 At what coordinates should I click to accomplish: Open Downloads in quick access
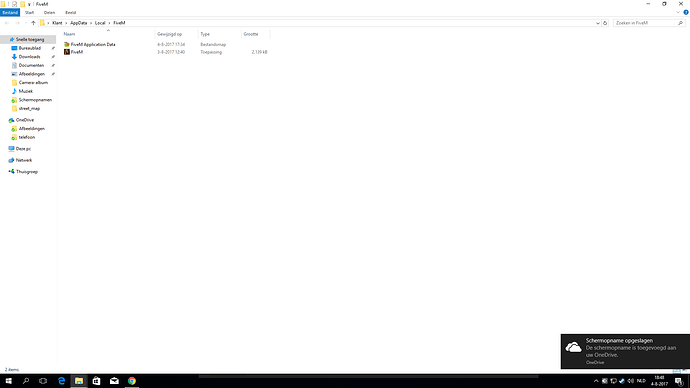pos(29,57)
